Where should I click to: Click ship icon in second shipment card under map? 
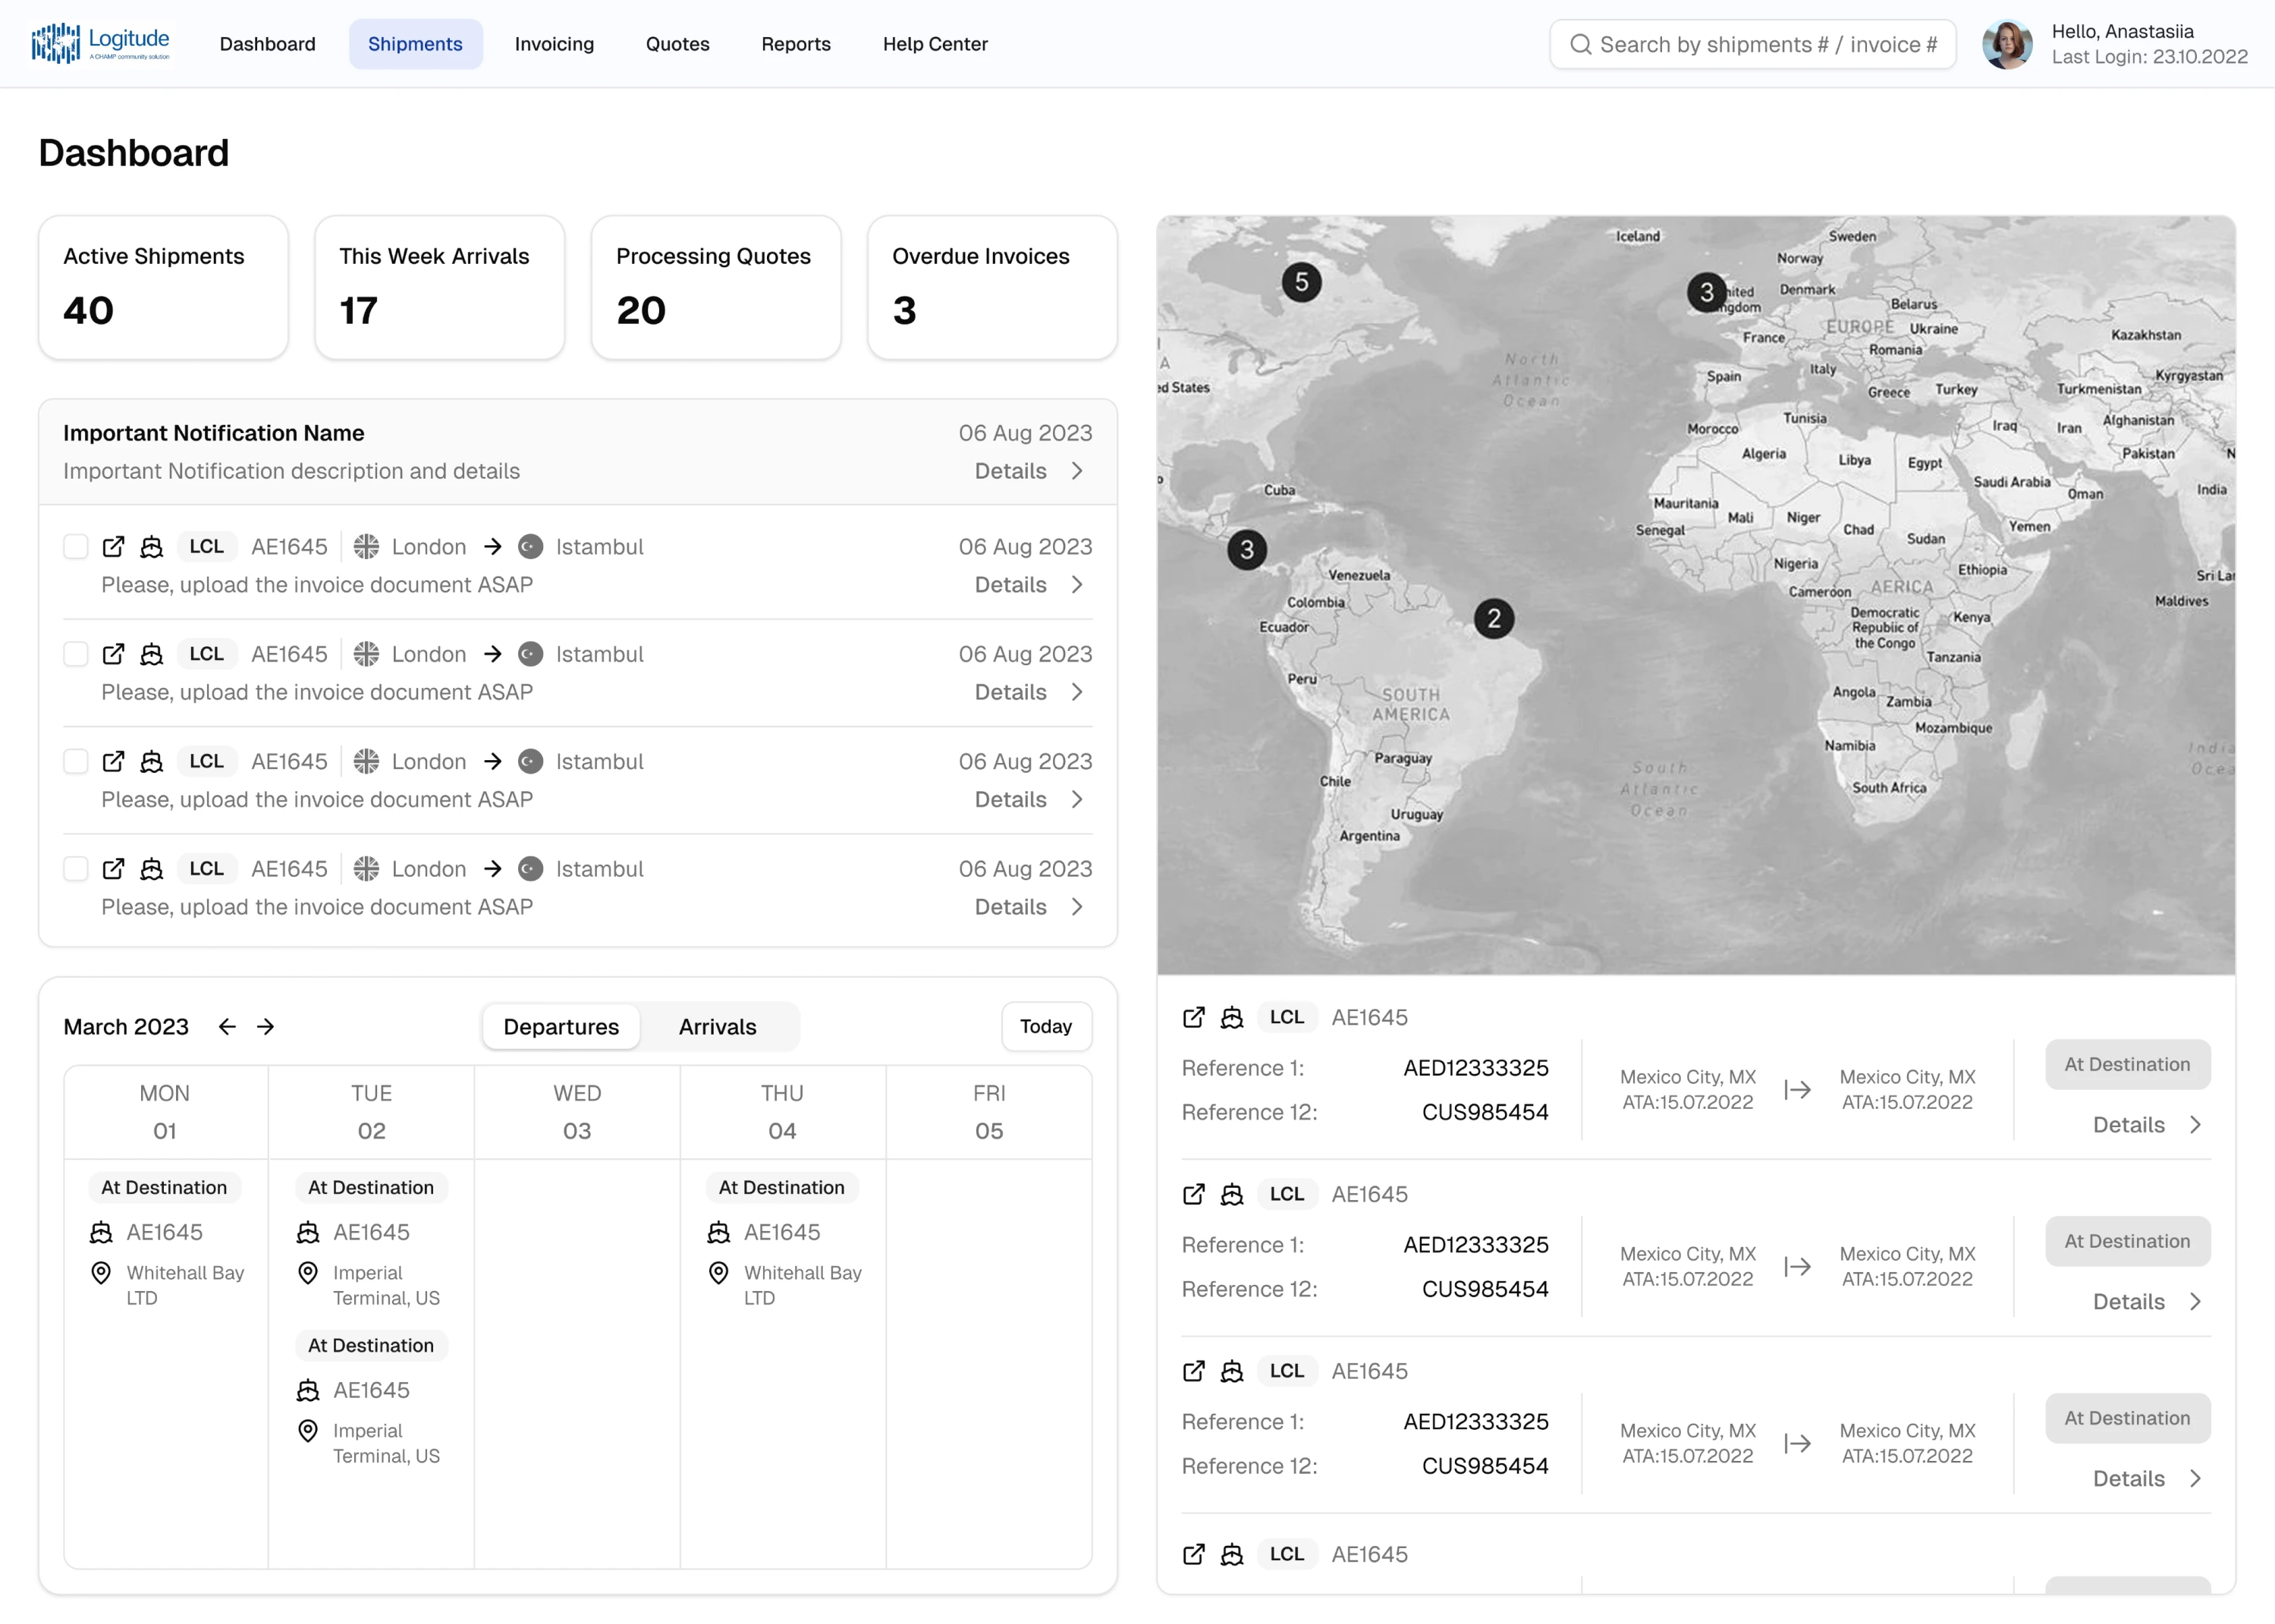[x=1232, y=1194]
